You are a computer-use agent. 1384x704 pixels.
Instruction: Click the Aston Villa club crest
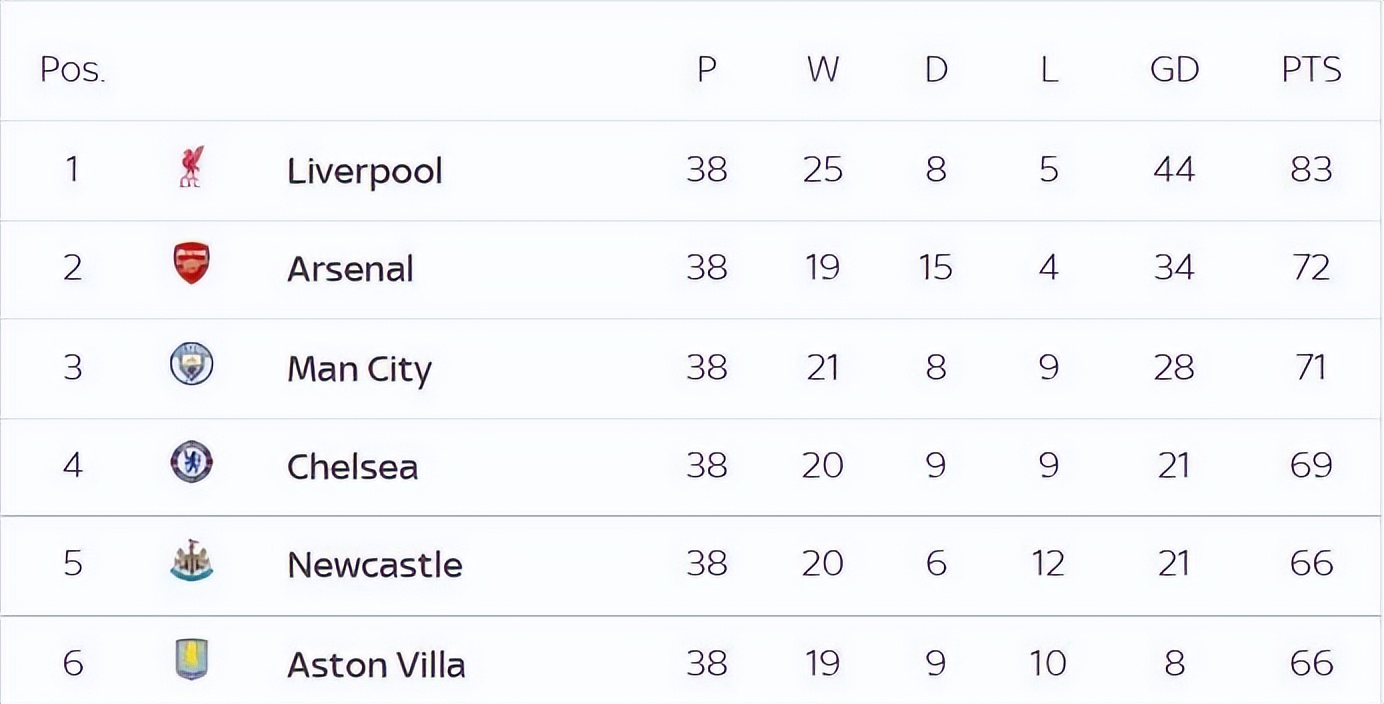tap(191, 660)
